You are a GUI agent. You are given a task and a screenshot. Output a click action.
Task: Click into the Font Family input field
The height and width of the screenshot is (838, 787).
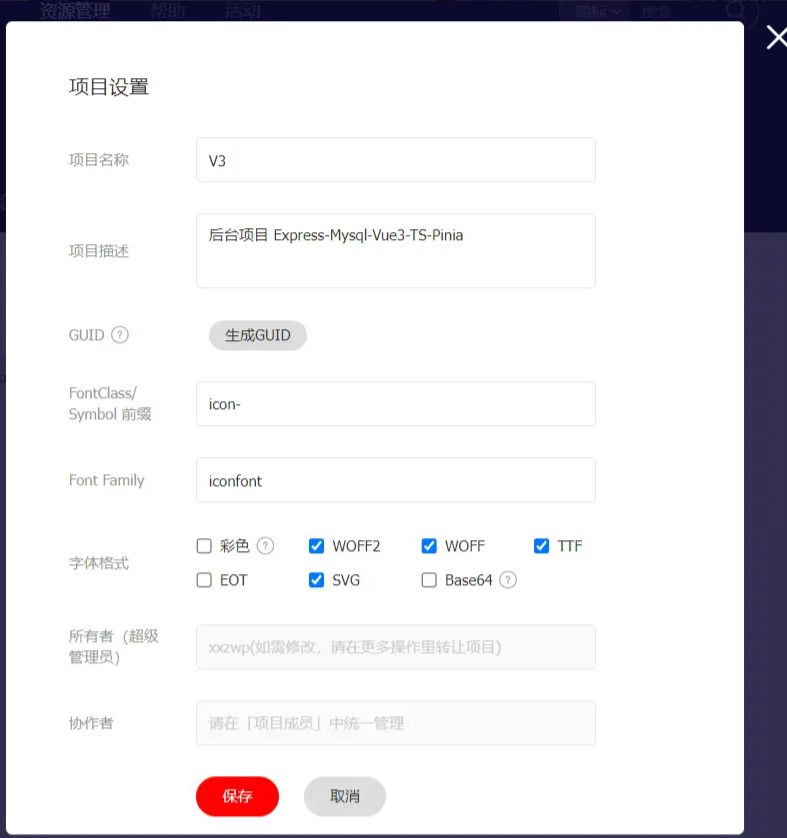pyautogui.click(x=396, y=480)
